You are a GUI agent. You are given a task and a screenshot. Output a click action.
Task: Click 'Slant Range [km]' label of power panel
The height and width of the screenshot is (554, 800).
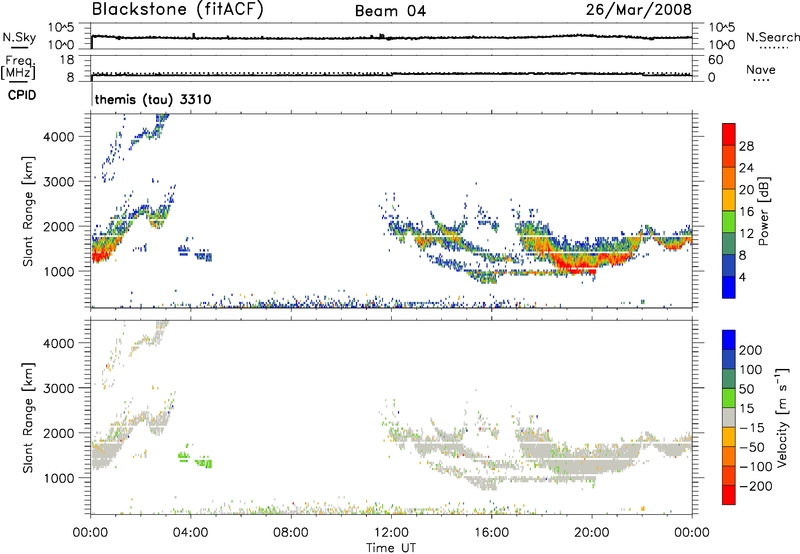coord(28,211)
